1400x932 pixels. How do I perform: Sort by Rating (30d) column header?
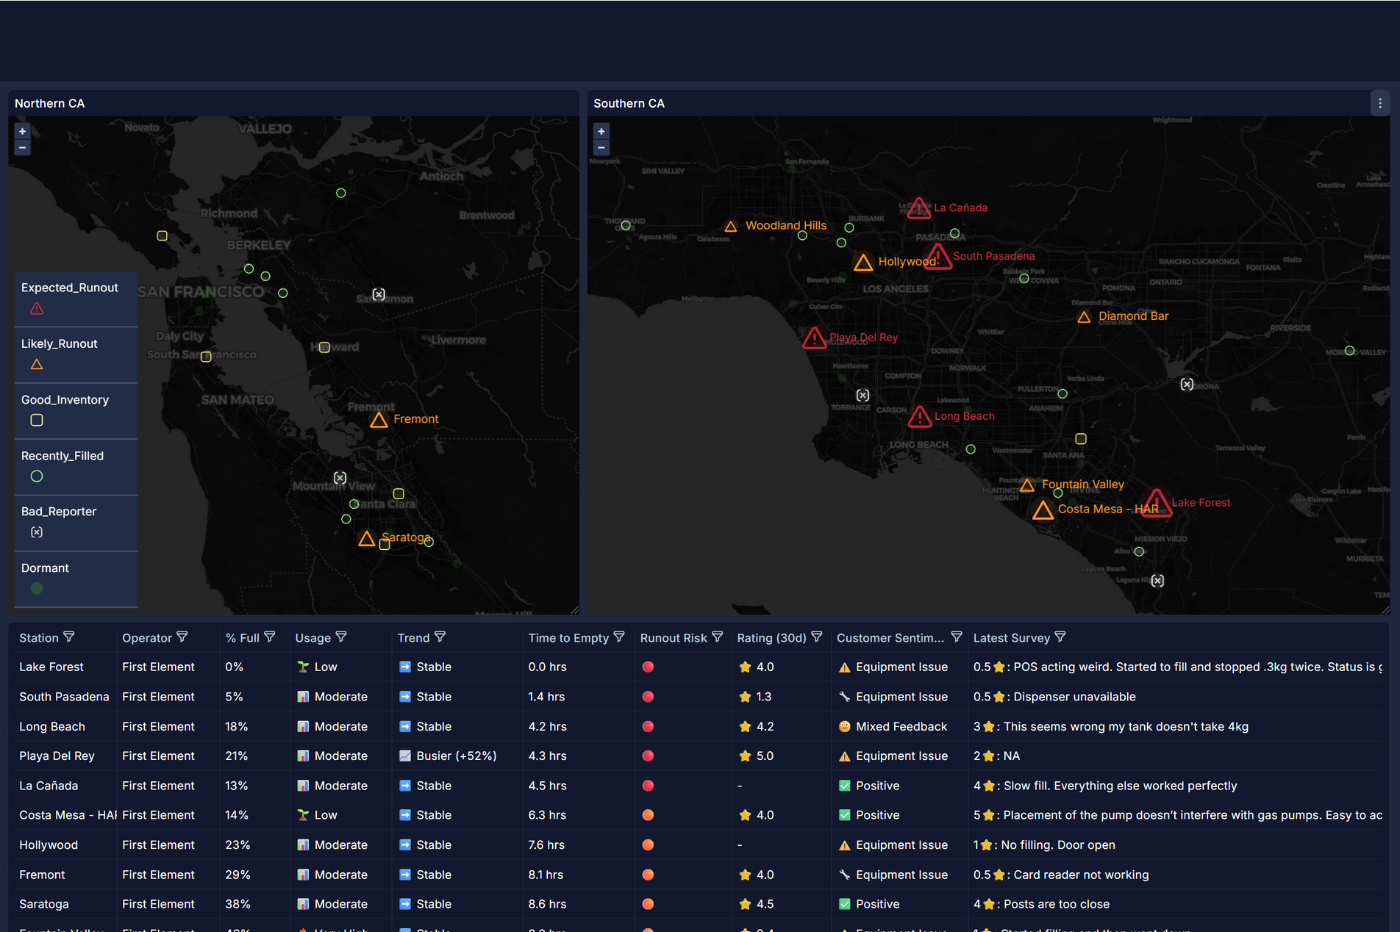770,638
